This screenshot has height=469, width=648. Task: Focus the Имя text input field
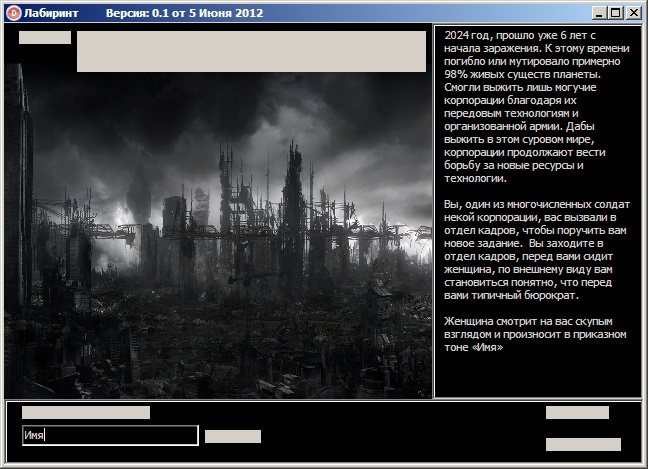(x=110, y=435)
